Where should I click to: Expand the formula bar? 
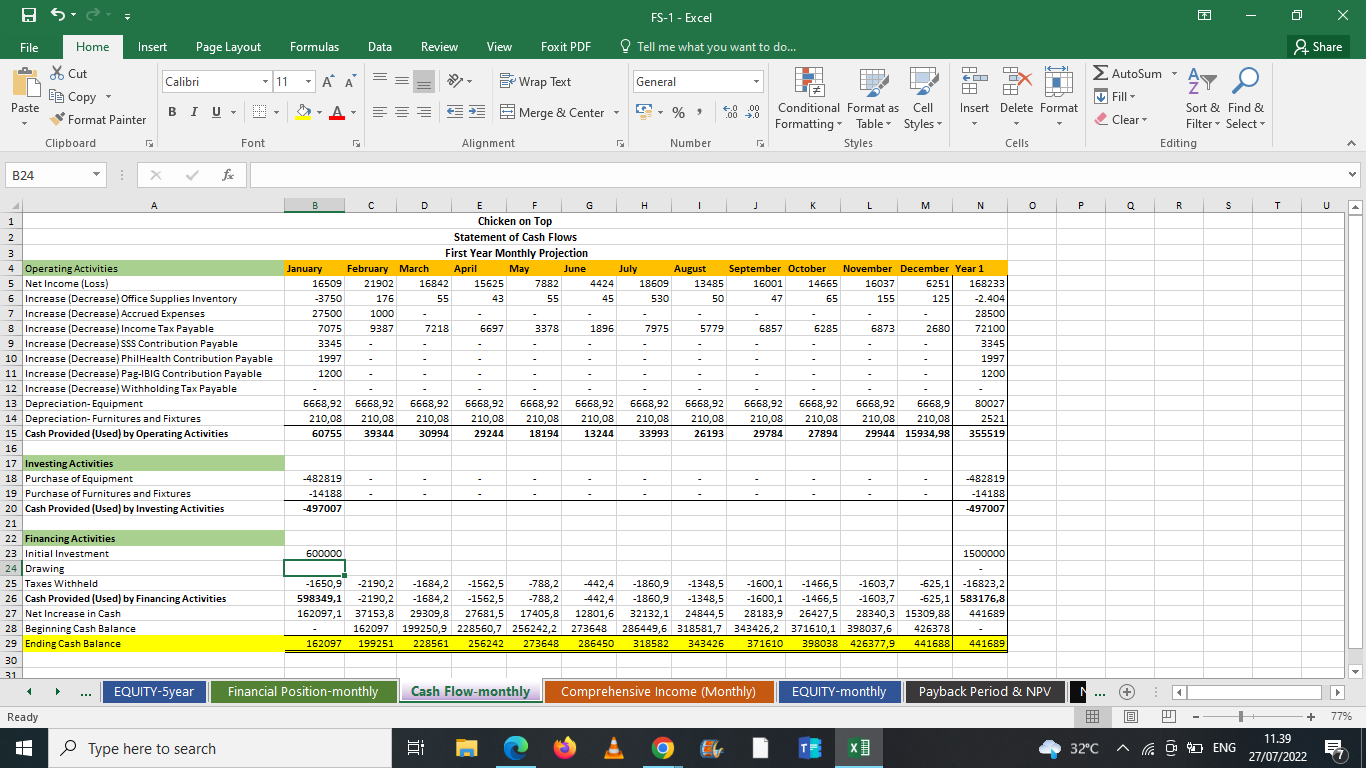1354,175
